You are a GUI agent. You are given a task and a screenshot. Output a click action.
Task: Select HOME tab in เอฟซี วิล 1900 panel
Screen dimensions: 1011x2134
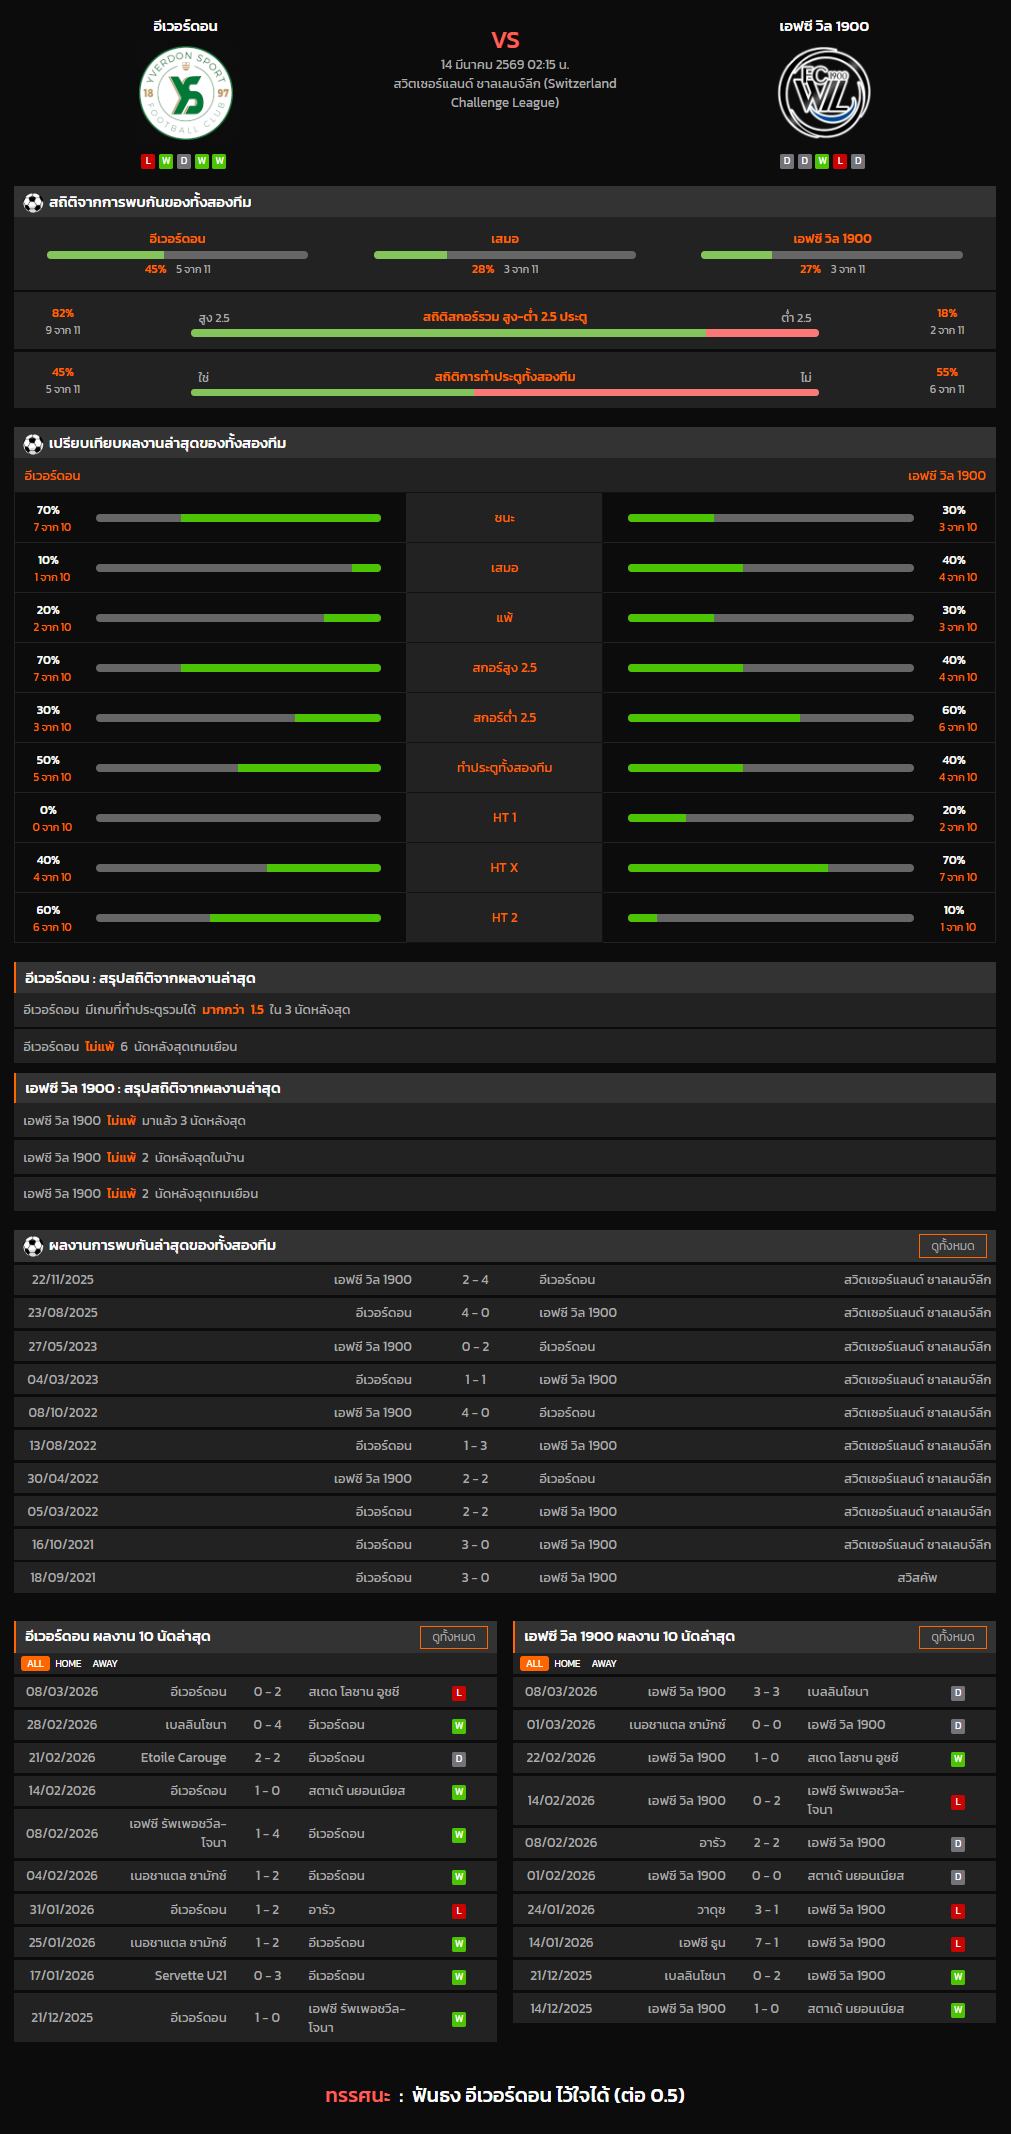click(567, 1664)
